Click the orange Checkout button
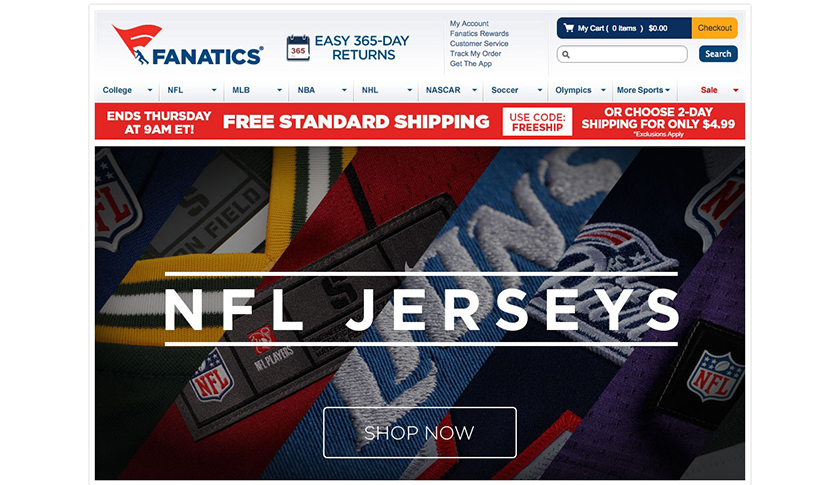The width and height of the screenshot is (840, 485). 715,28
